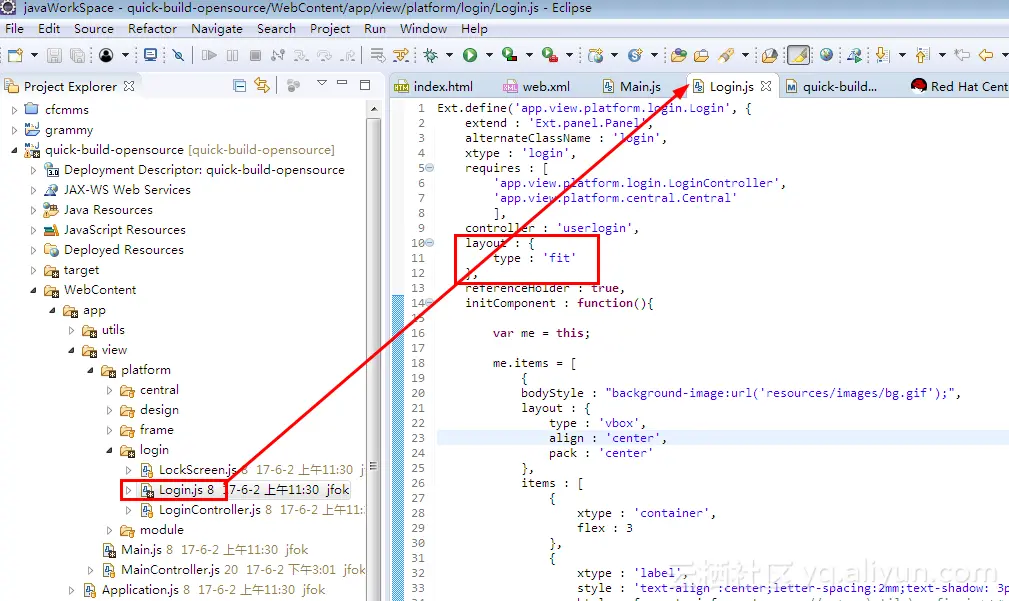
Task: Toggle Link with Editor in Project Explorer
Action: coord(262,85)
